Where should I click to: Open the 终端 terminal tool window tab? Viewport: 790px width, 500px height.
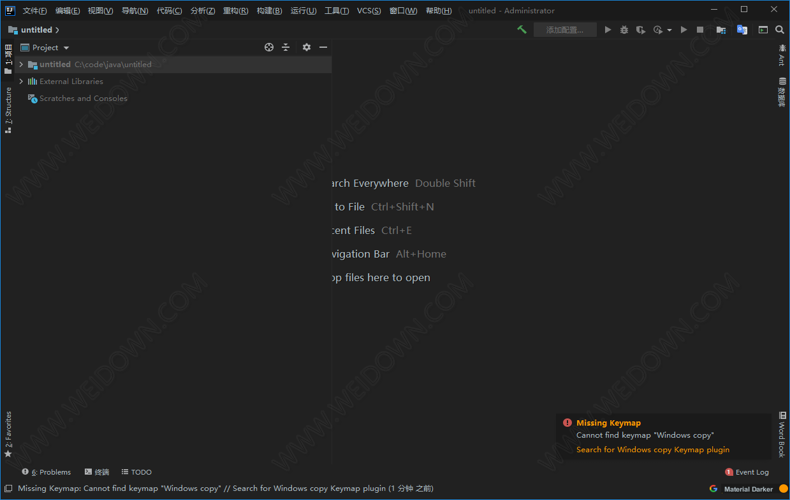tap(97, 472)
